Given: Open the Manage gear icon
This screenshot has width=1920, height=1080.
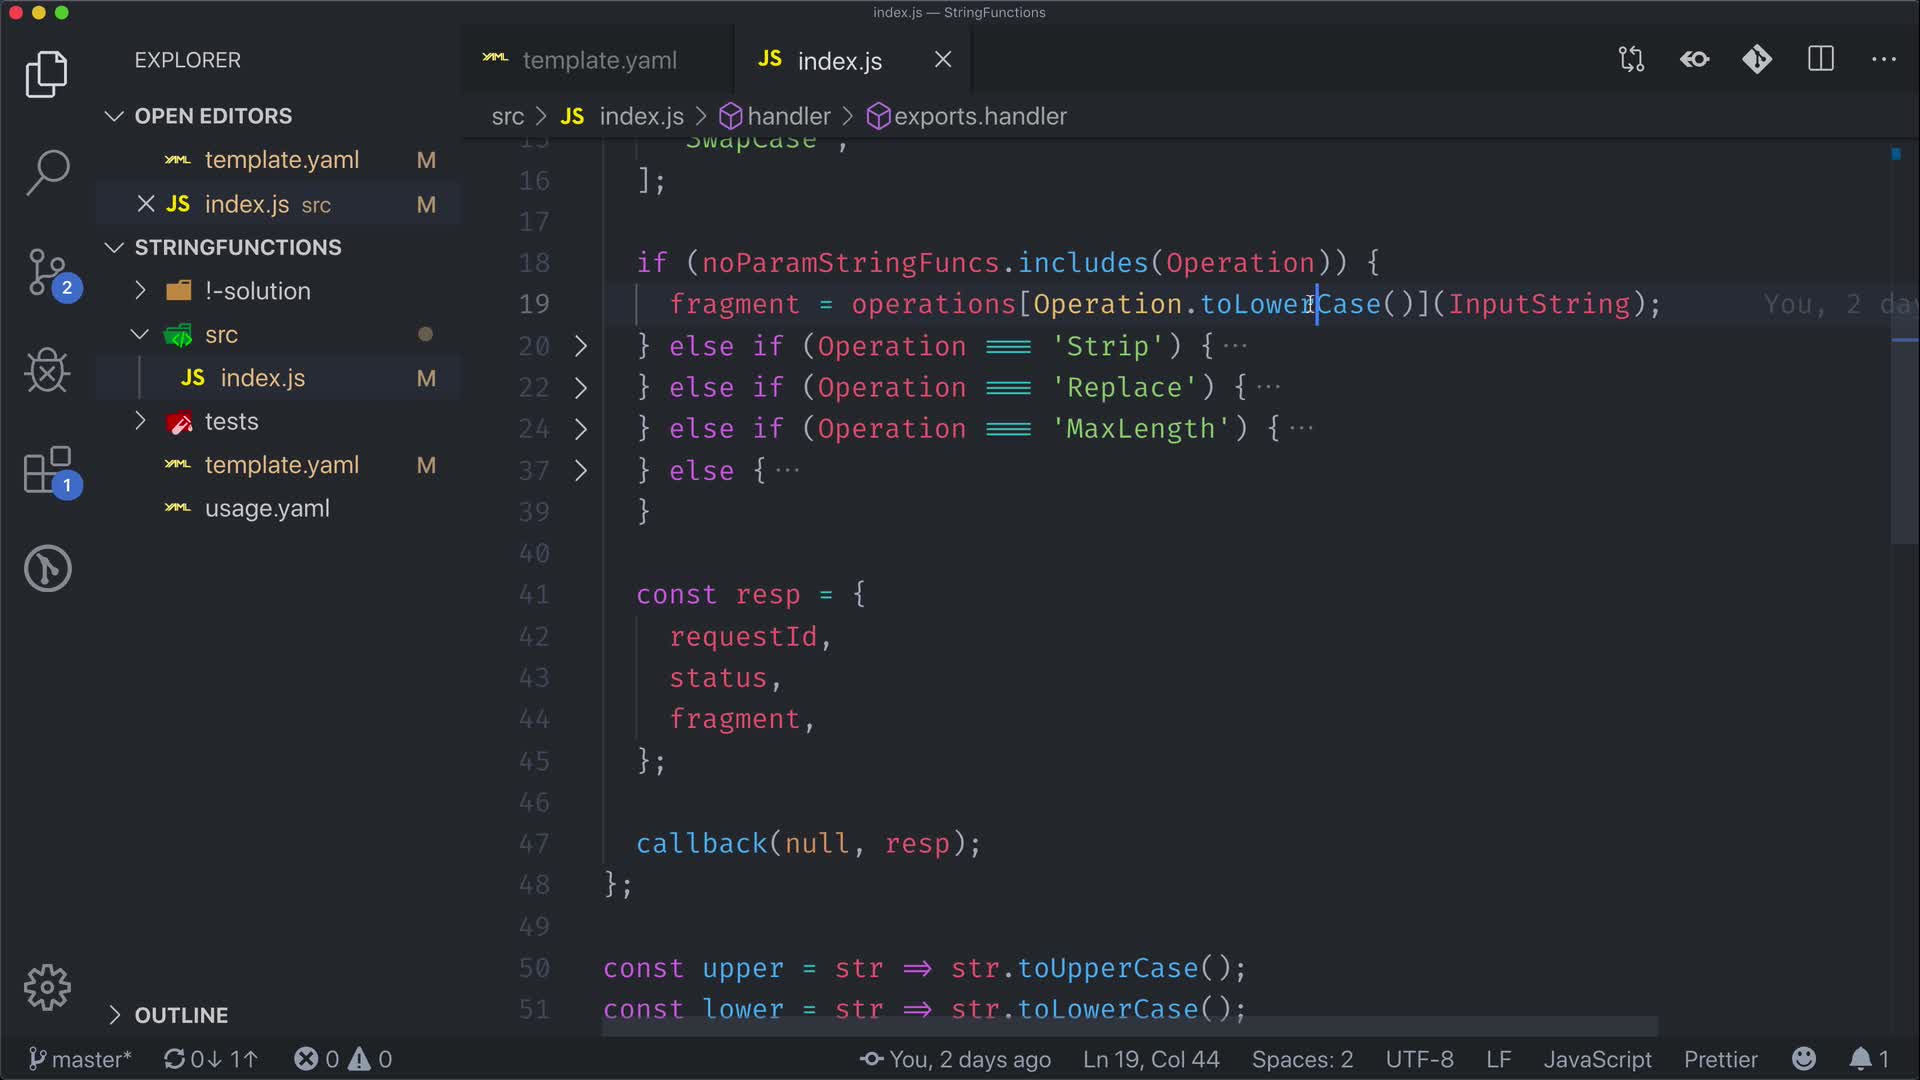Looking at the screenshot, I should point(47,988).
